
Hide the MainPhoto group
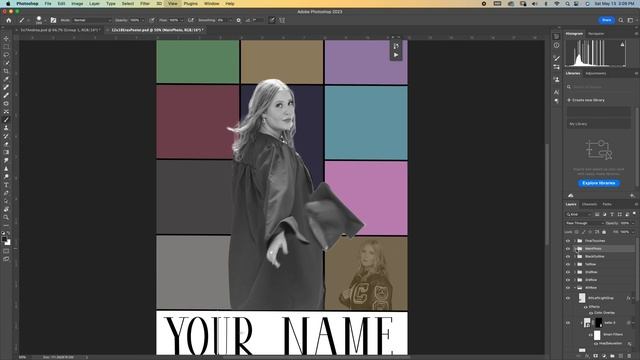(x=568, y=249)
